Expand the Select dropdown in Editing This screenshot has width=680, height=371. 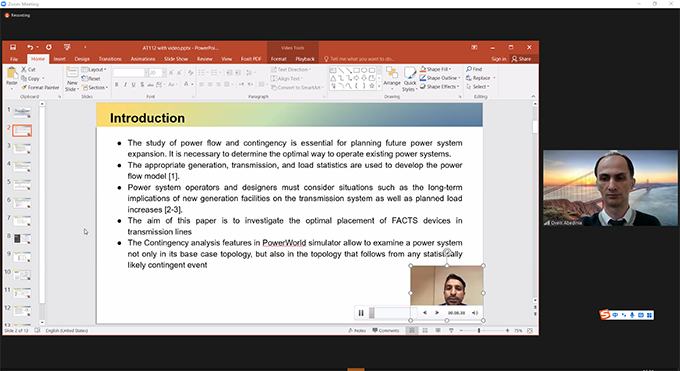pos(478,87)
